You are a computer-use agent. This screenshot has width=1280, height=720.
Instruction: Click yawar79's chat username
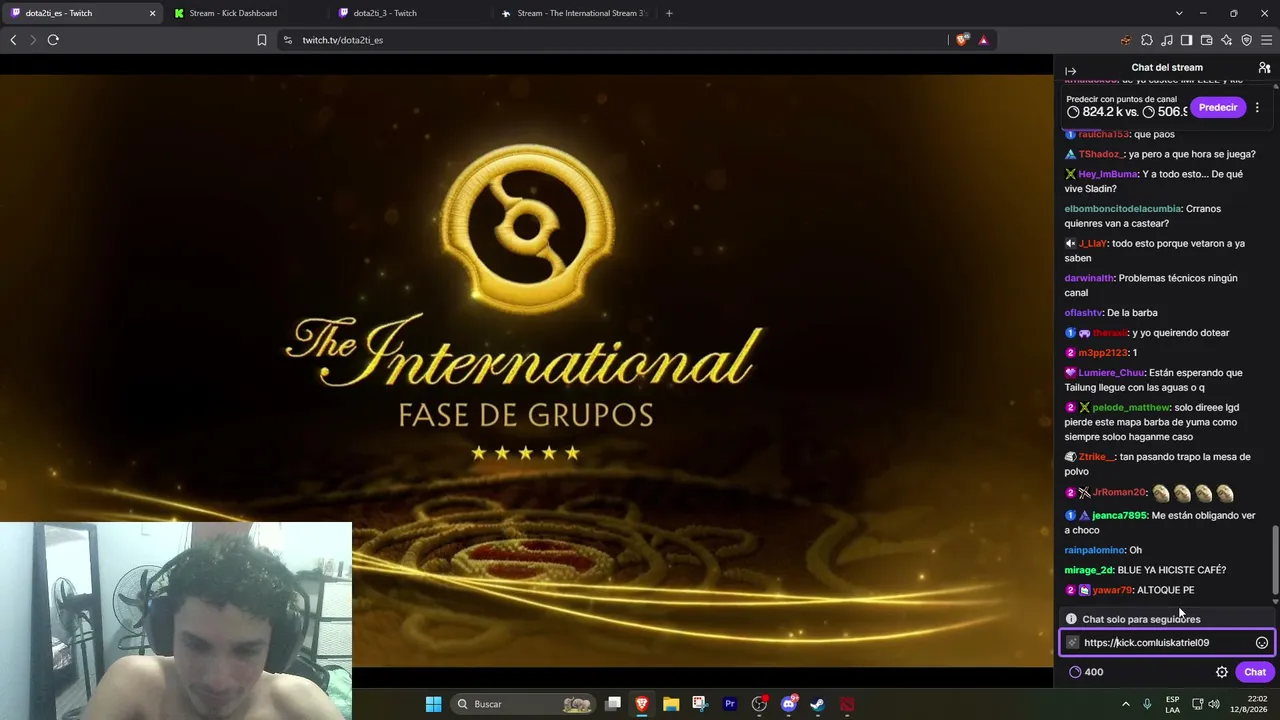1112,590
